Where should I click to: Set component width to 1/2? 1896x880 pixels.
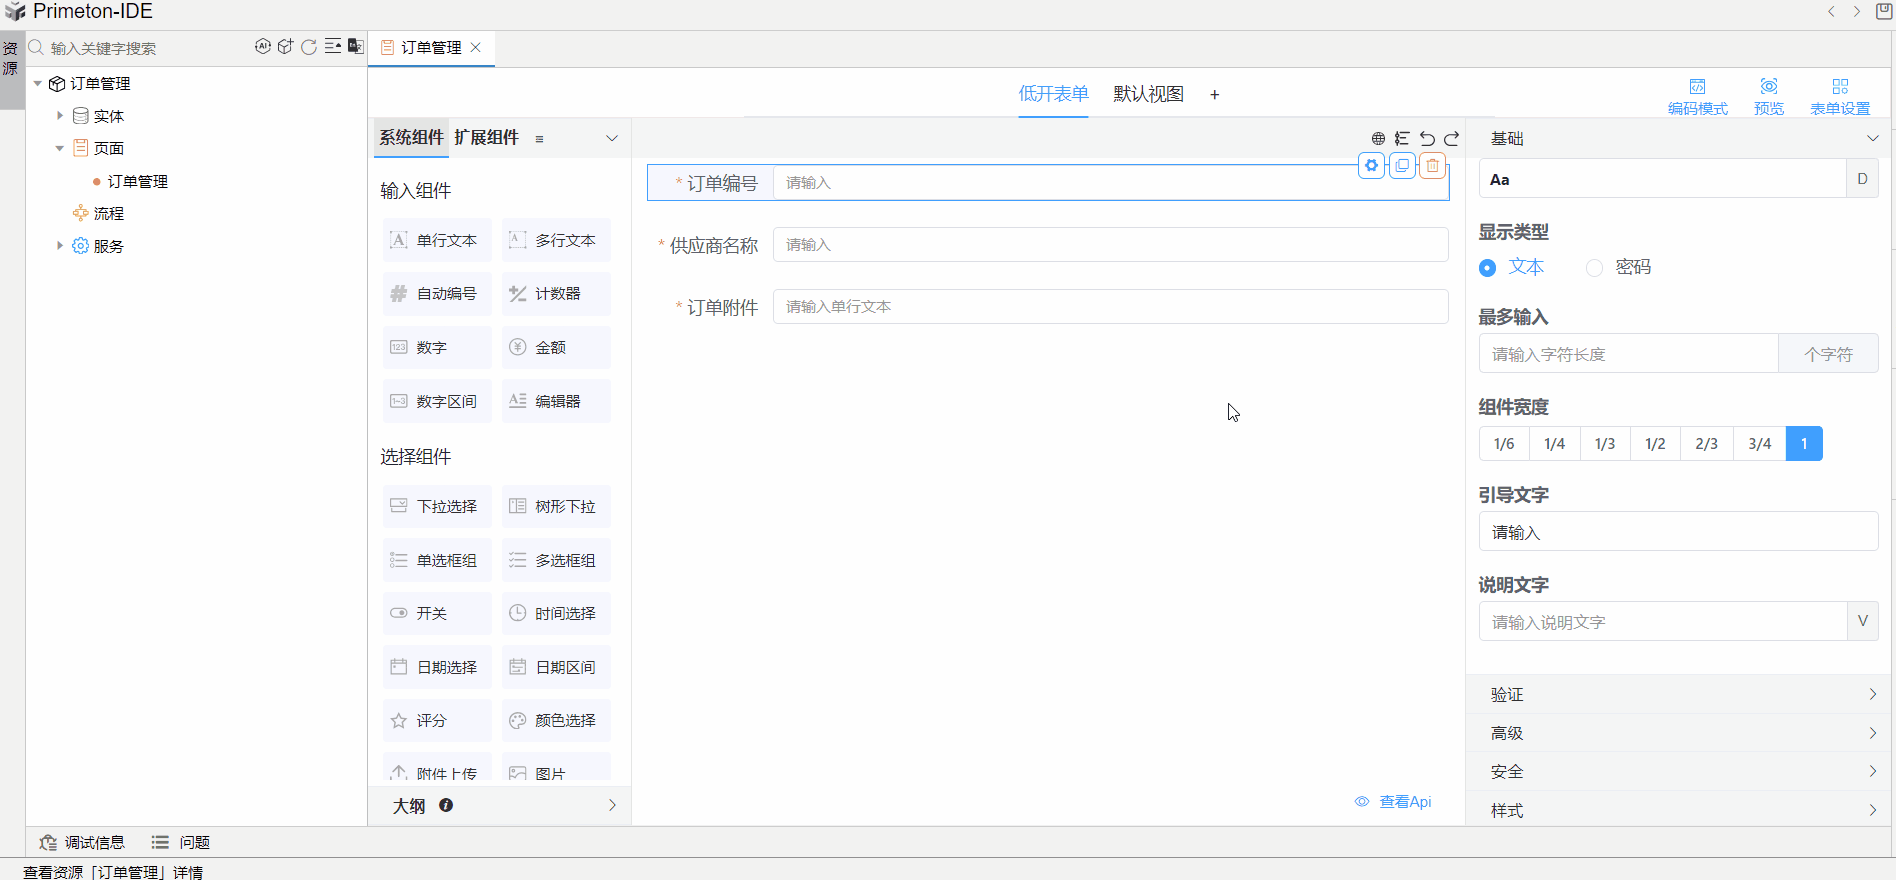(x=1655, y=444)
